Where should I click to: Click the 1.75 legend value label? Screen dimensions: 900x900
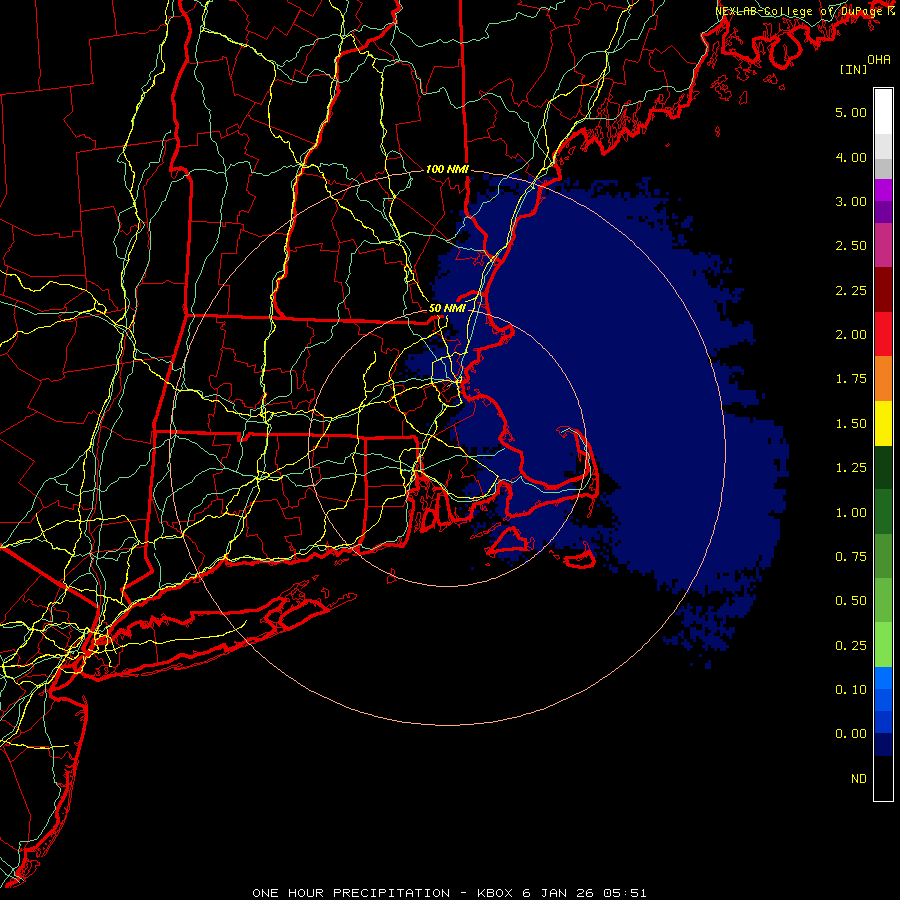(851, 379)
